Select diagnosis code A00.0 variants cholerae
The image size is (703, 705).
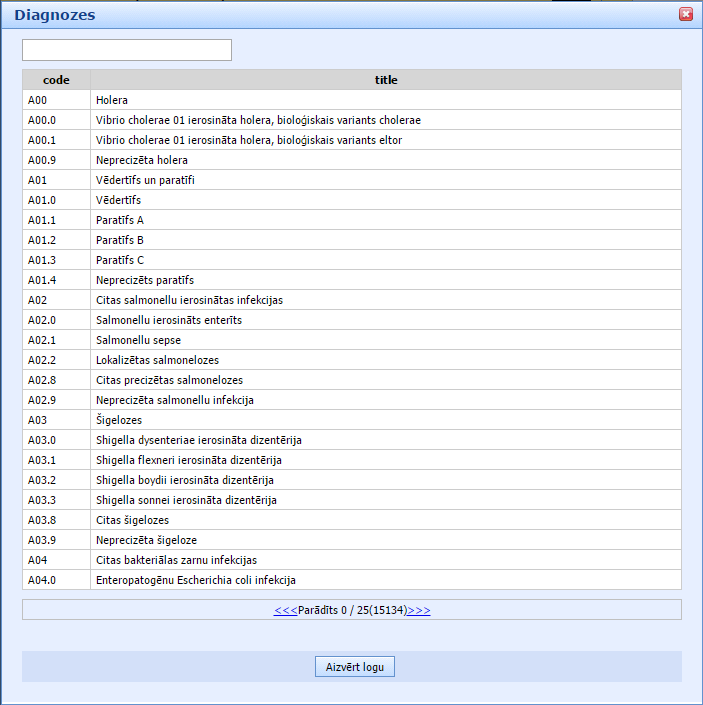tap(258, 120)
